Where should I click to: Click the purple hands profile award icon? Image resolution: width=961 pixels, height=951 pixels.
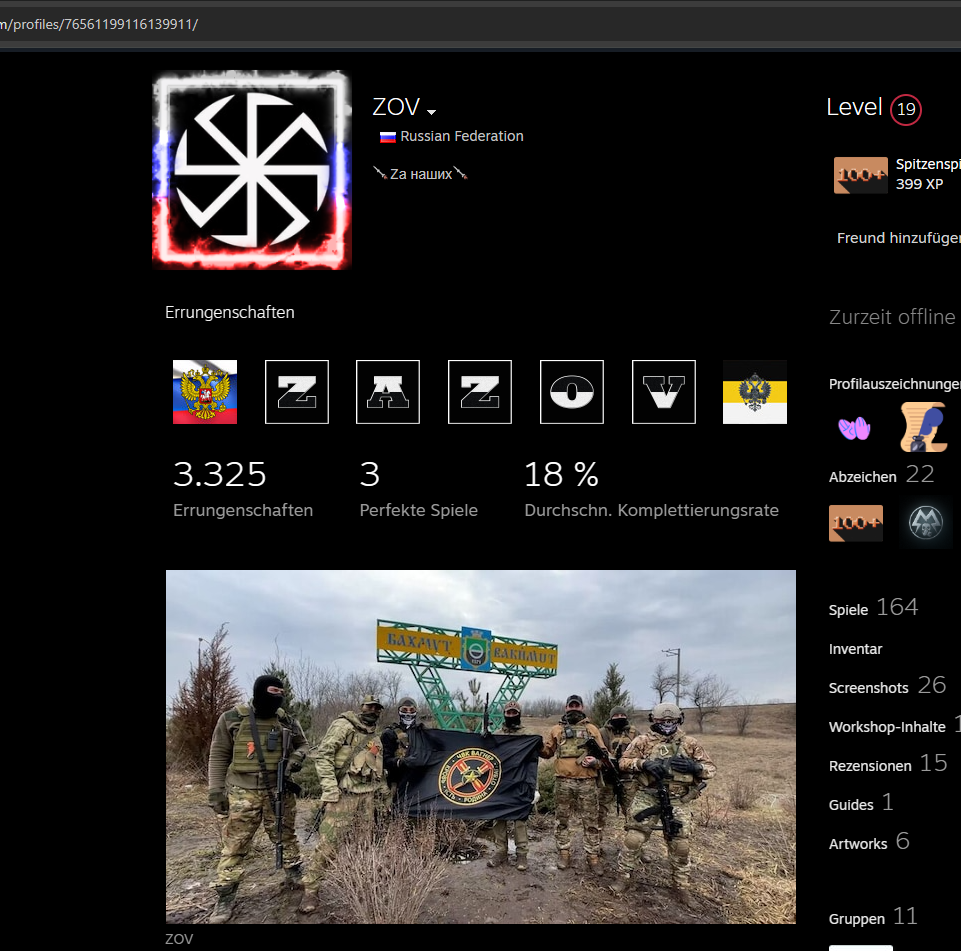[854, 428]
